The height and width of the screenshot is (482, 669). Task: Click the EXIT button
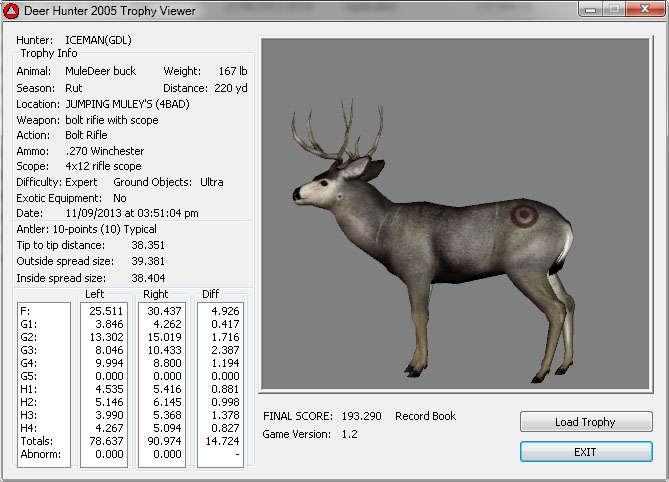[585, 452]
